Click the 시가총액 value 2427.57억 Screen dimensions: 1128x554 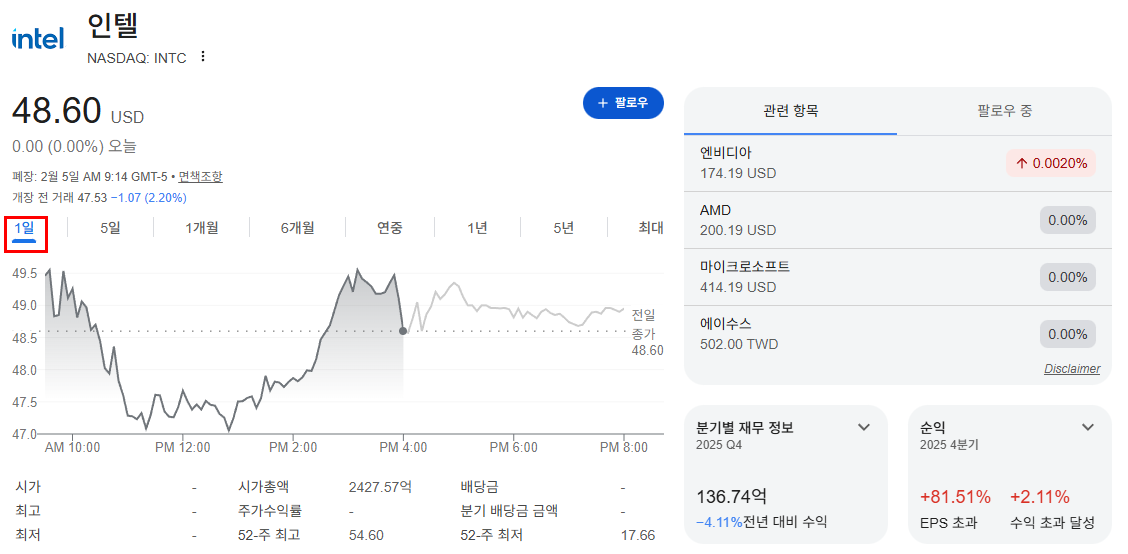pyautogui.click(x=381, y=487)
